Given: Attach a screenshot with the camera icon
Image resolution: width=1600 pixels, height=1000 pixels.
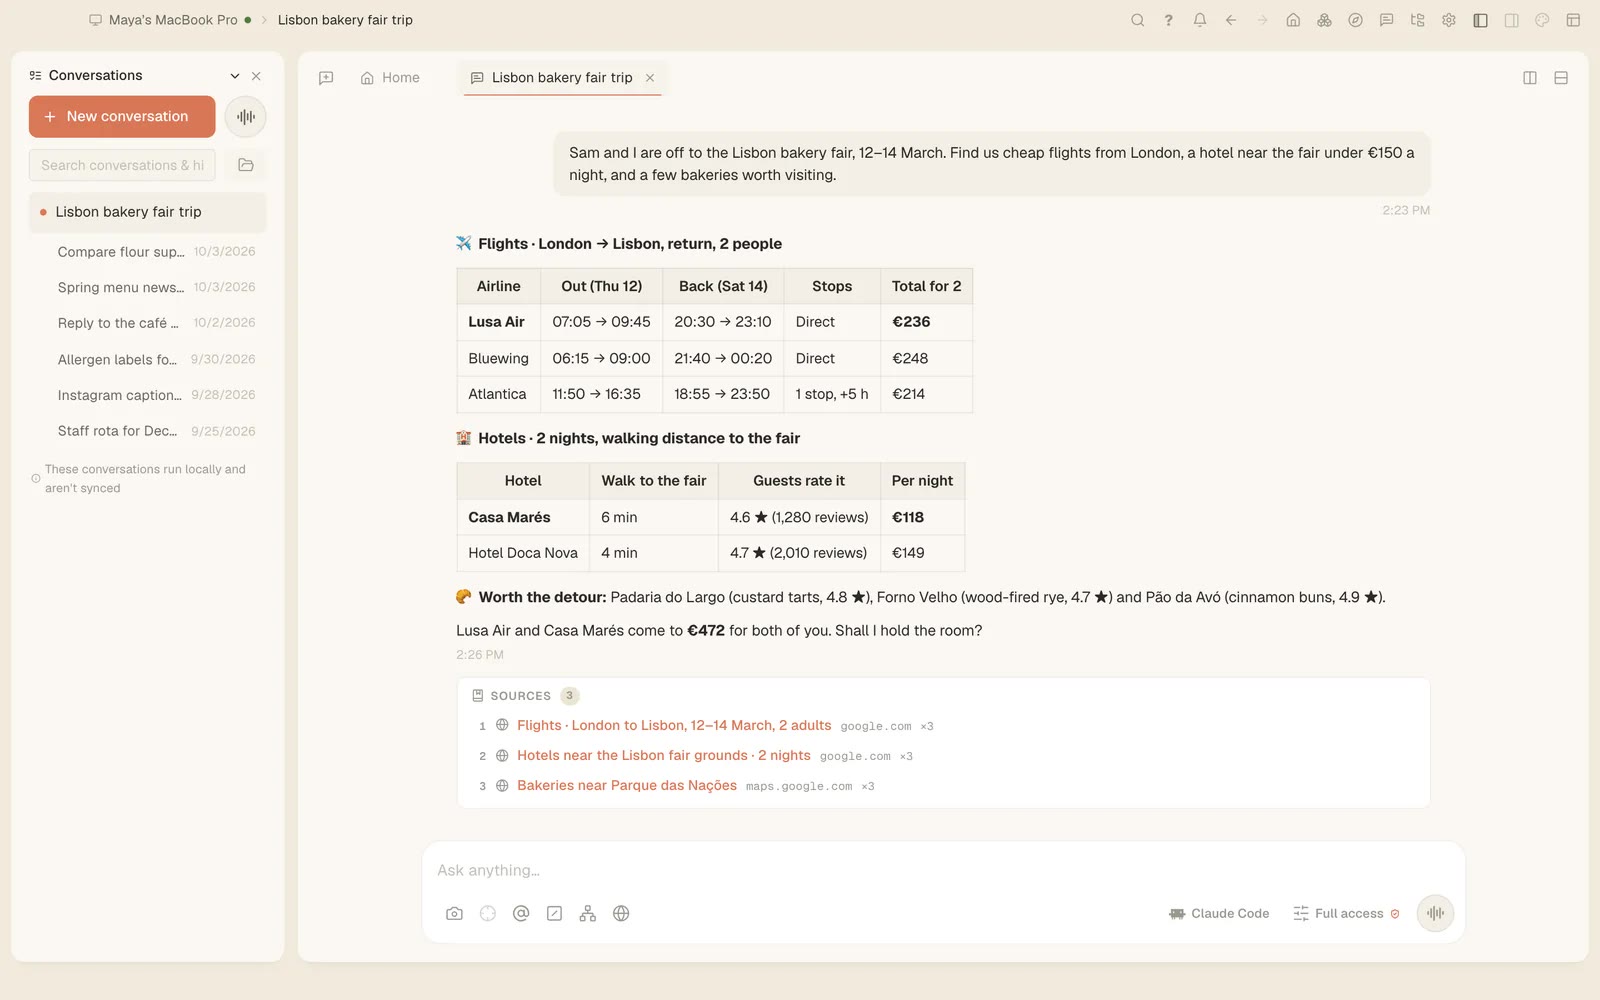Looking at the screenshot, I should 454,913.
